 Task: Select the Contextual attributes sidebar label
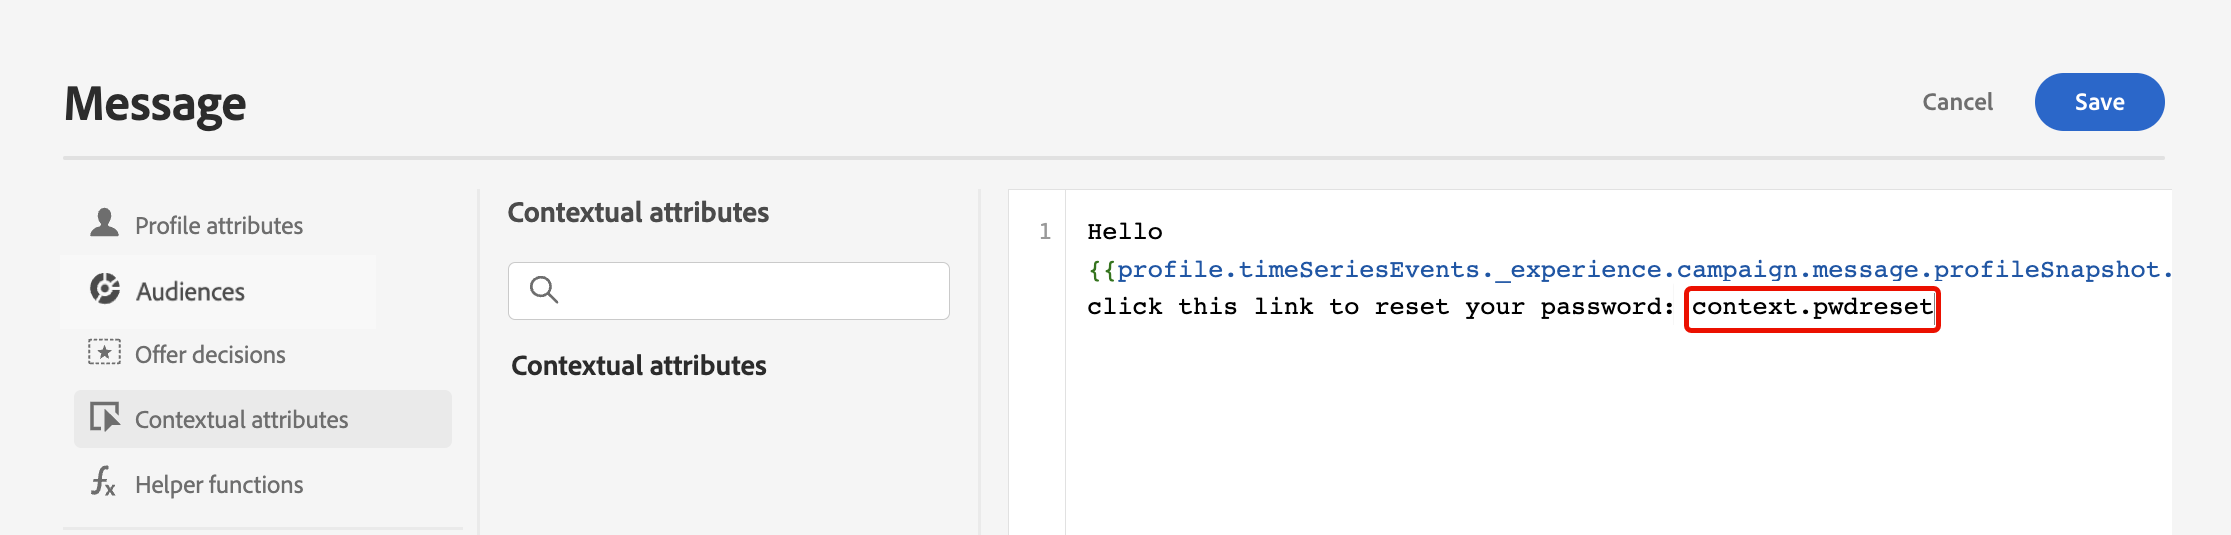[241, 420]
